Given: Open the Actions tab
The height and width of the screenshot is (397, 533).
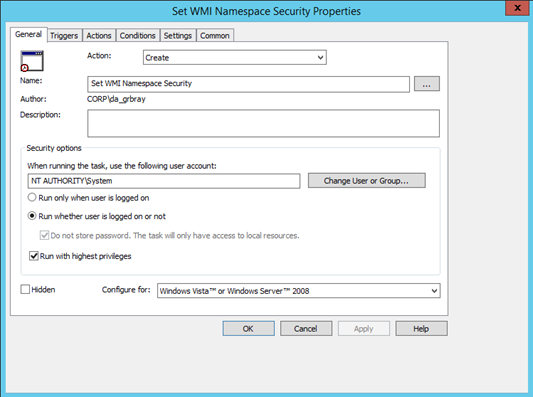Looking at the screenshot, I should tap(99, 35).
